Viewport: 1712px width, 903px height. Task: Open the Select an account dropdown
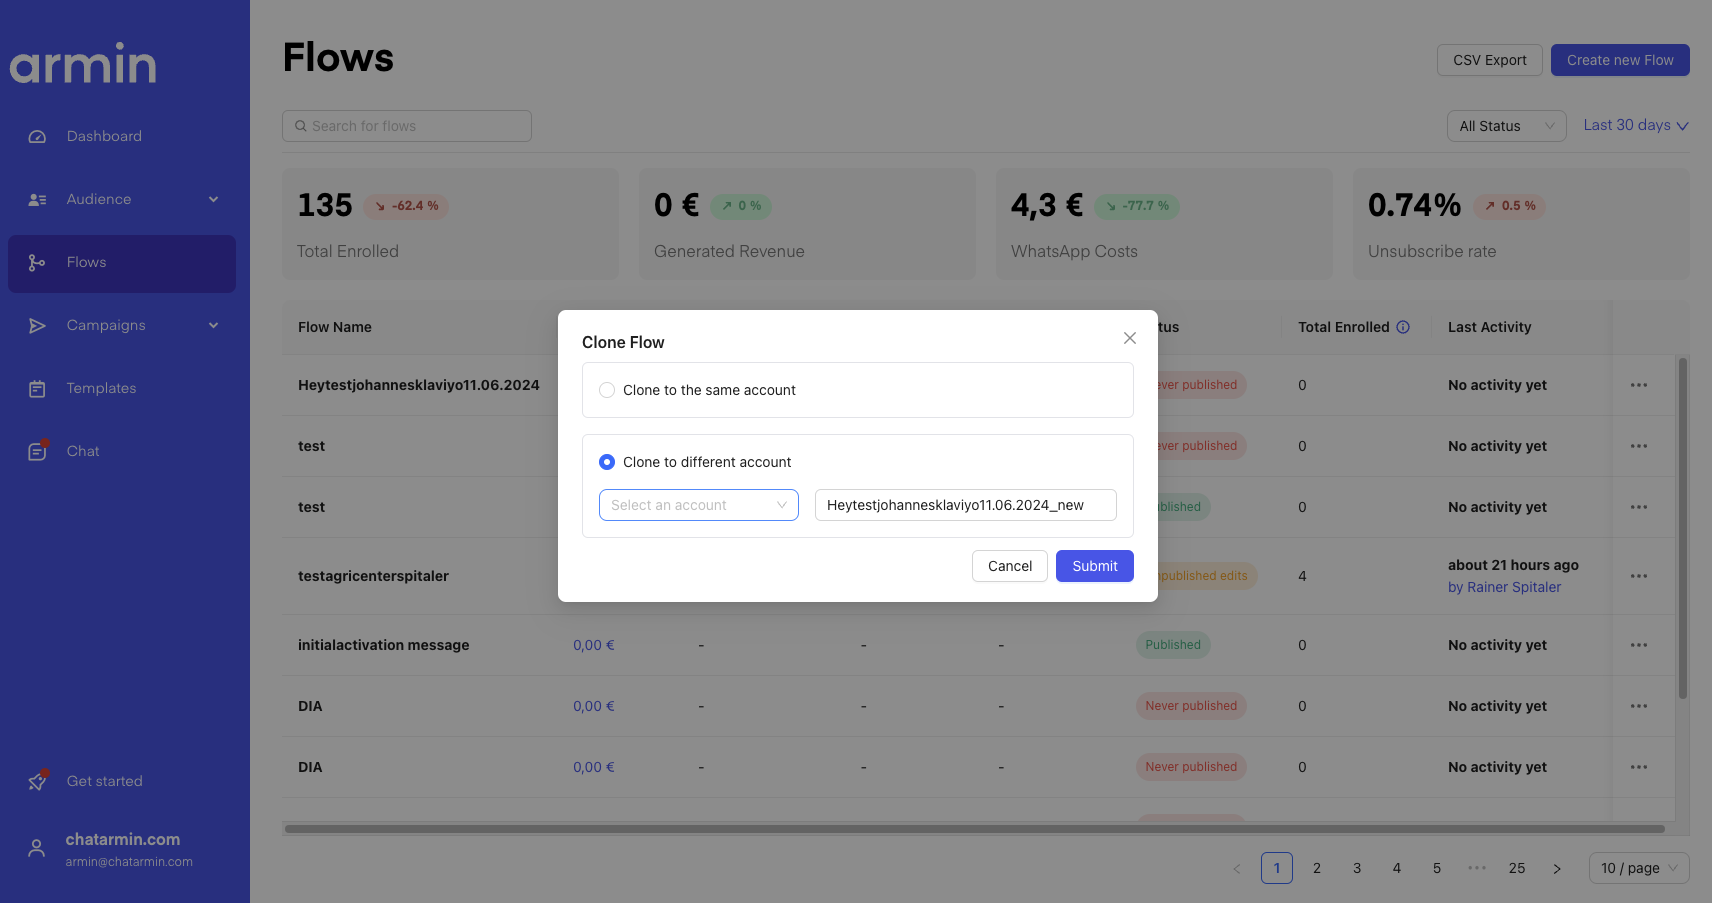[698, 505]
